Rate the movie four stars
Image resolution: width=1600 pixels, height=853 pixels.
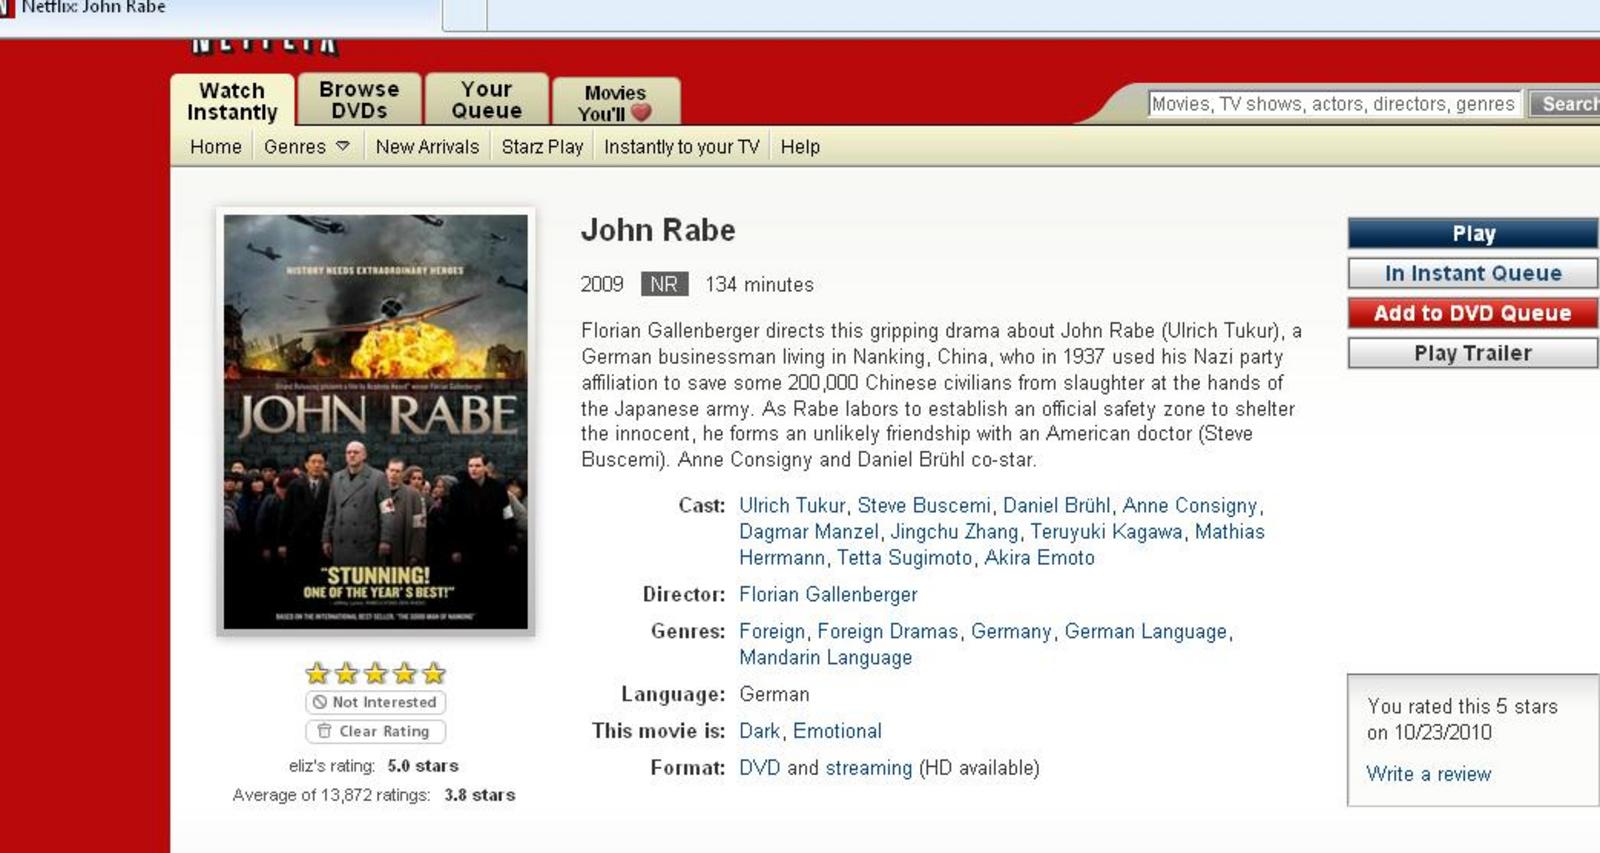click(x=404, y=673)
